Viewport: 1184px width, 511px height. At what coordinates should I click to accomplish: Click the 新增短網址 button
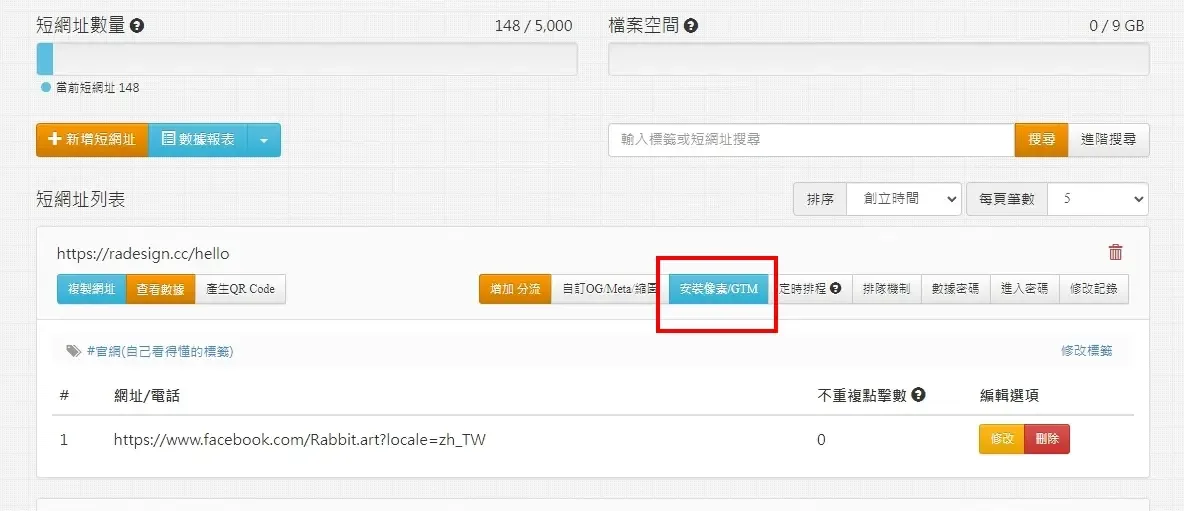click(x=92, y=140)
